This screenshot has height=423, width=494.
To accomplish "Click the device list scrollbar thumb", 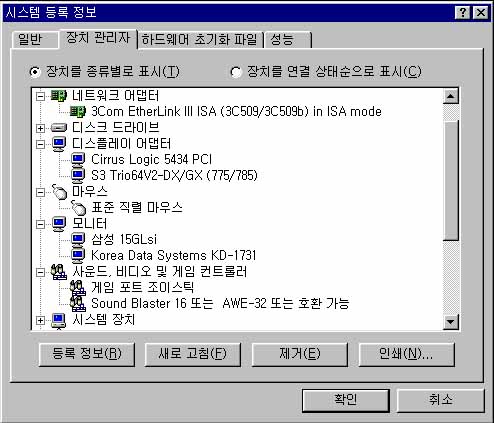I will click(451, 180).
